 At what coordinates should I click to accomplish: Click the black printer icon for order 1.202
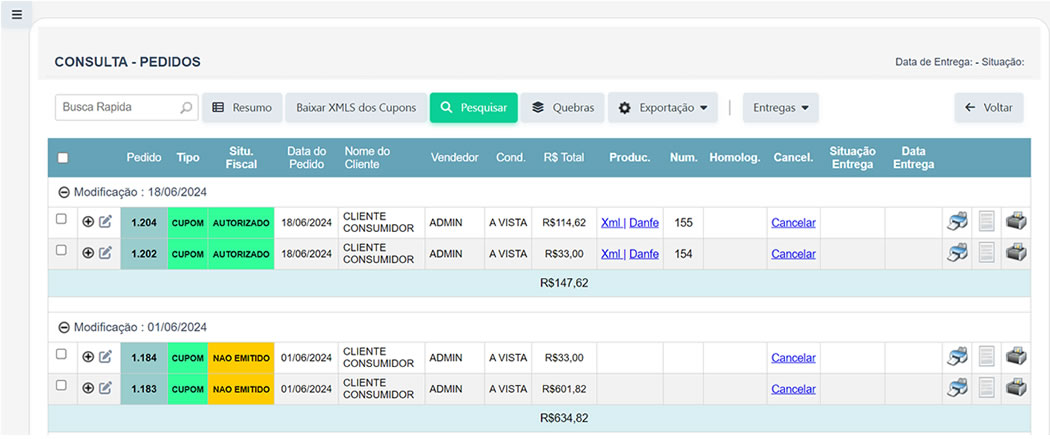click(1016, 253)
